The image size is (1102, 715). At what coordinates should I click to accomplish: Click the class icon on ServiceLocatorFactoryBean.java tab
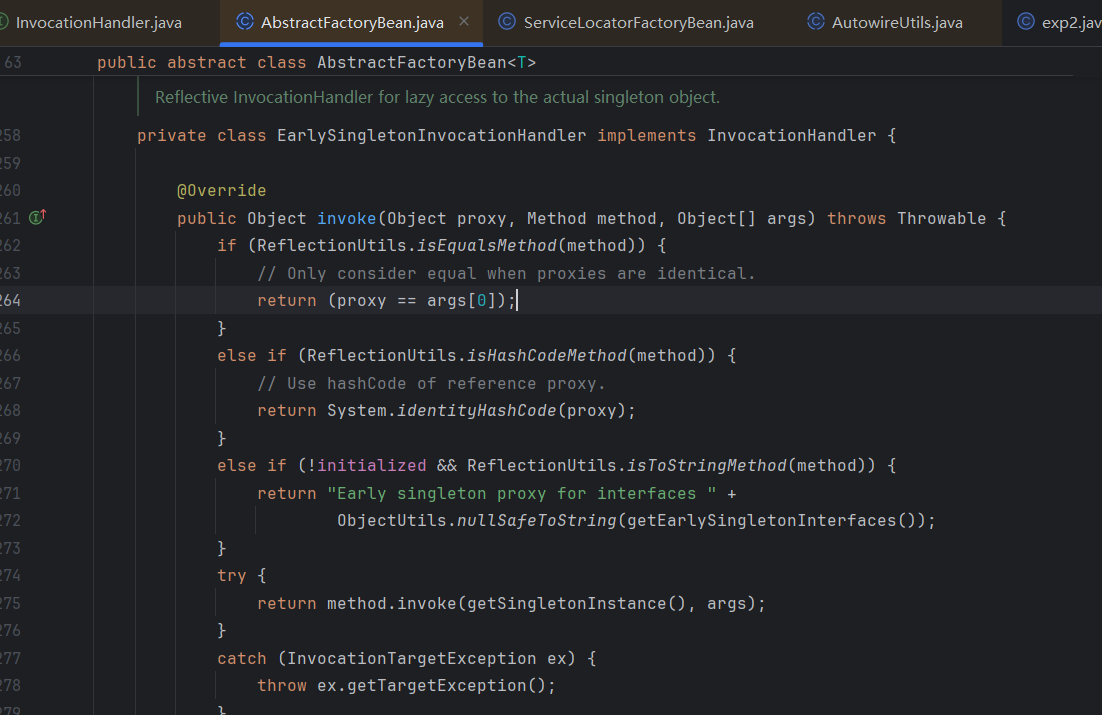coord(507,21)
